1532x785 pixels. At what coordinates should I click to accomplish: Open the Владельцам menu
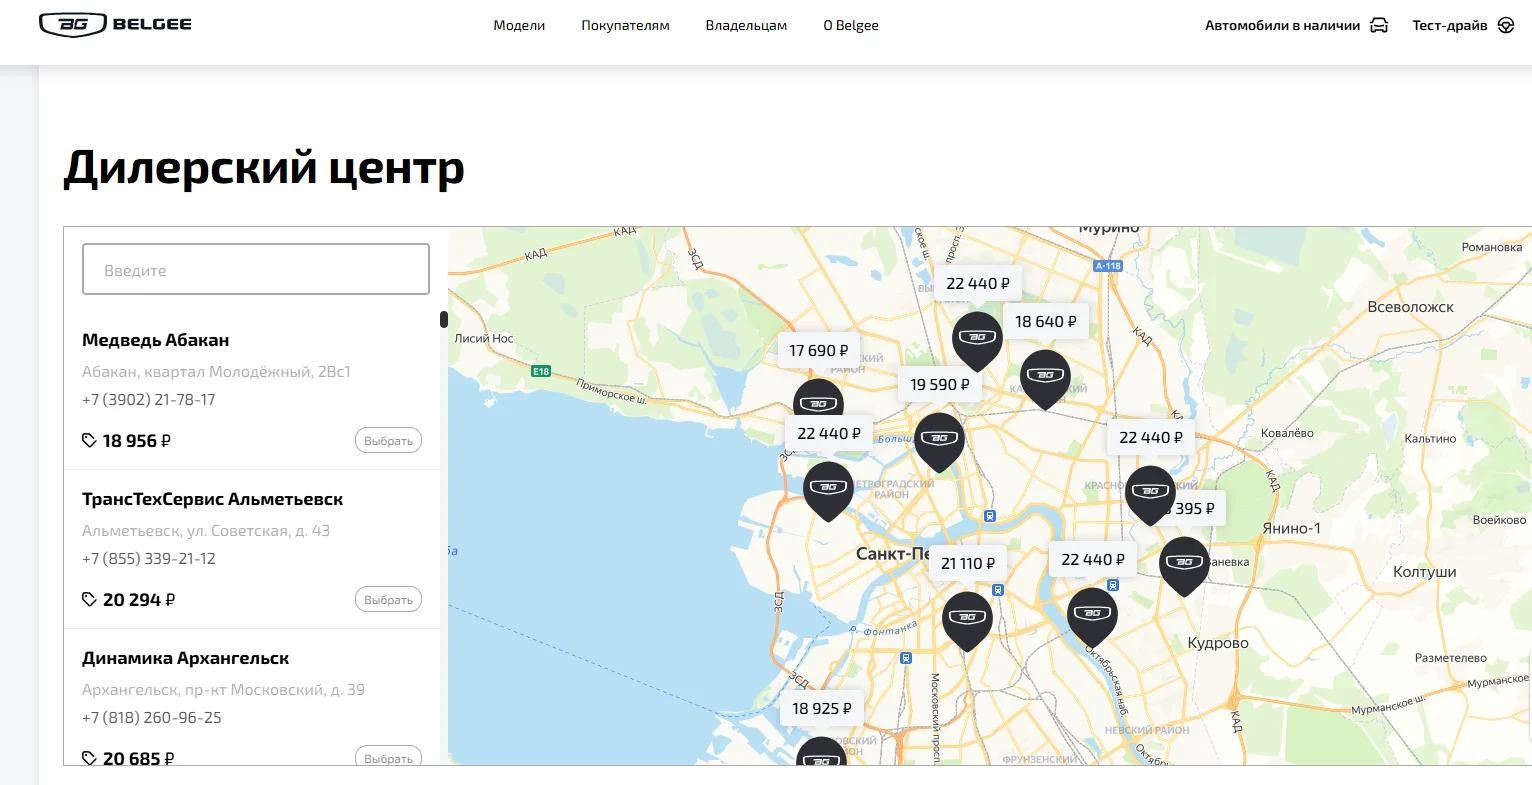point(746,26)
